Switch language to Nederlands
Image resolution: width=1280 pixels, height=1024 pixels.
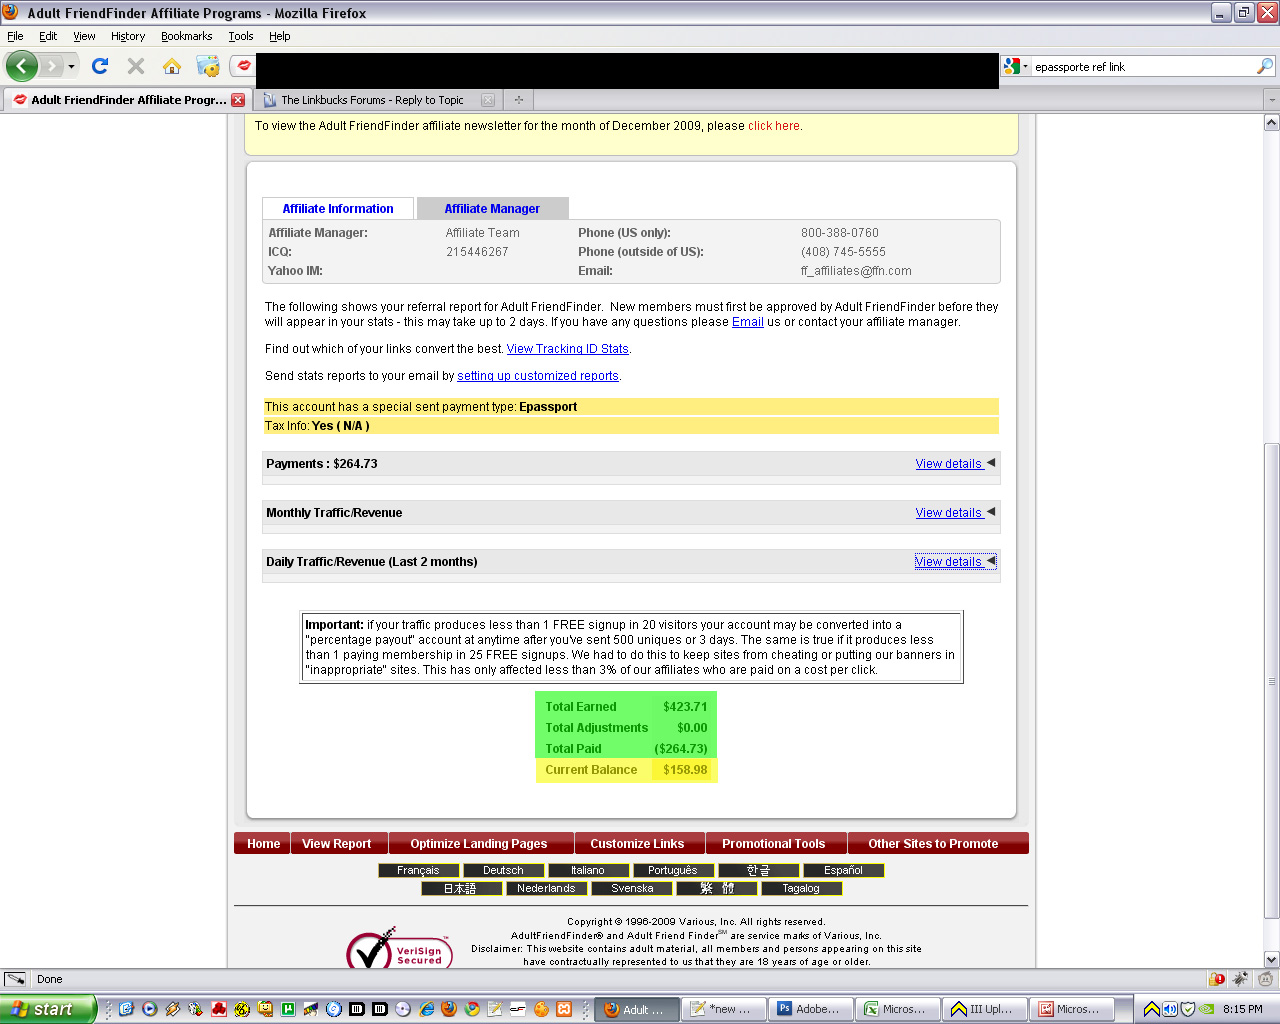(x=546, y=888)
